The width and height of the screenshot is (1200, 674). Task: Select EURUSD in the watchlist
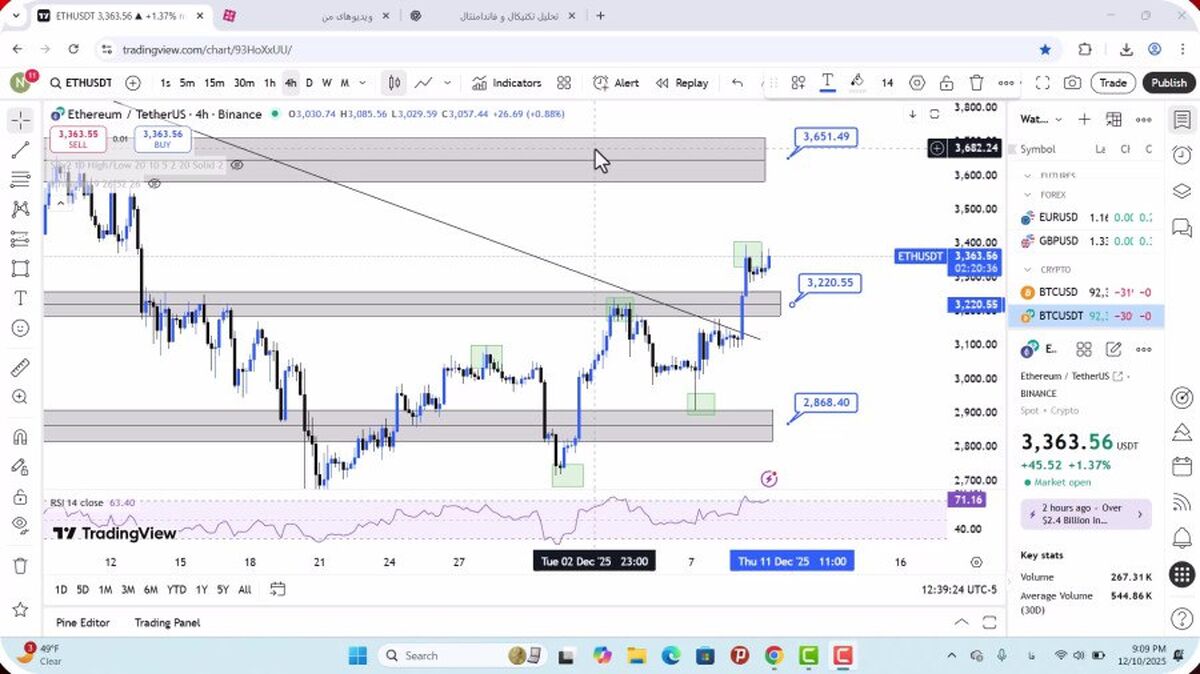(x=1086, y=217)
